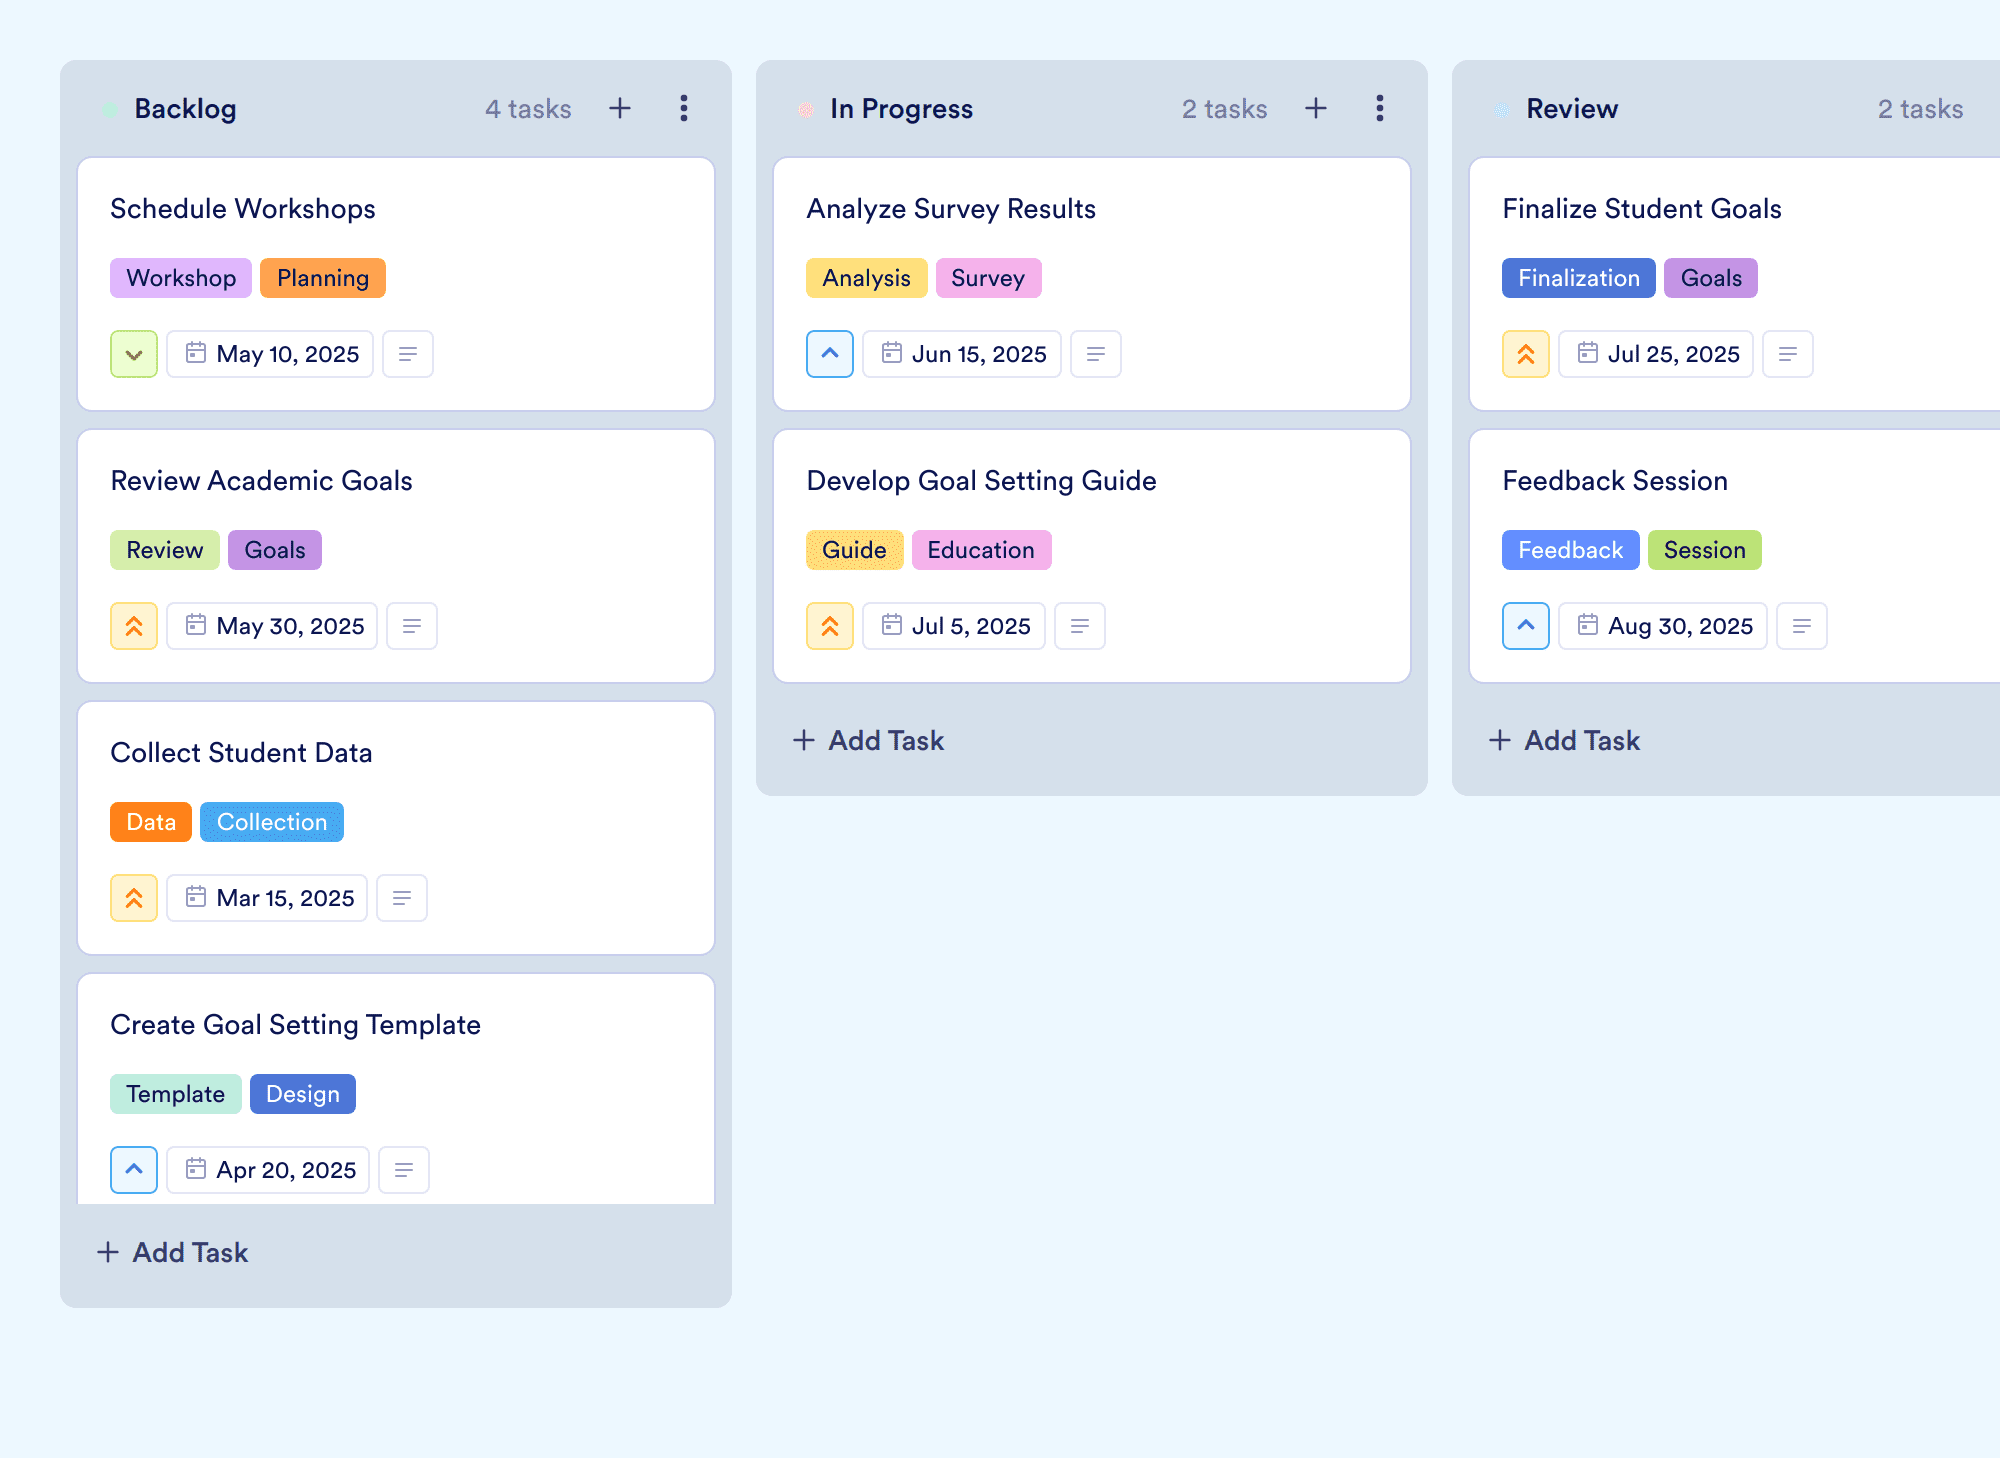Click Add Task at bottom of Backlog
The width and height of the screenshot is (2000, 1458).
tap(172, 1252)
